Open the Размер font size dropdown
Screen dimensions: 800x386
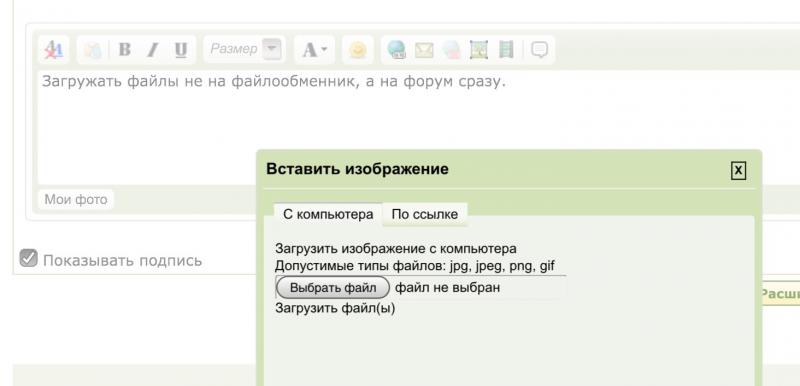pos(244,49)
